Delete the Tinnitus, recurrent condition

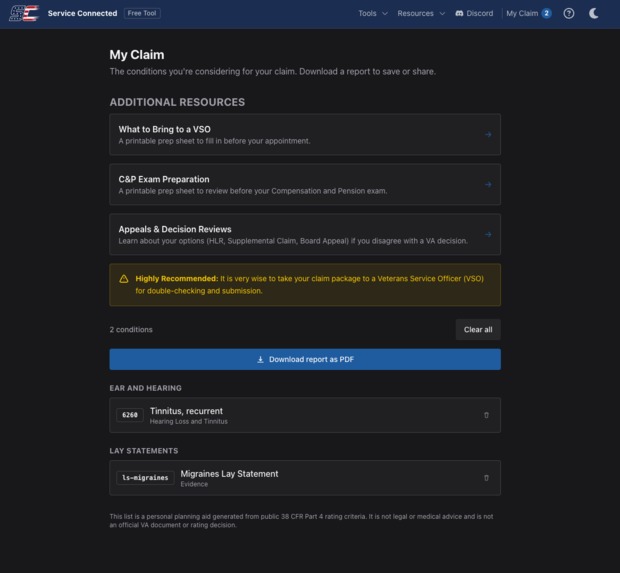coord(486,415)
